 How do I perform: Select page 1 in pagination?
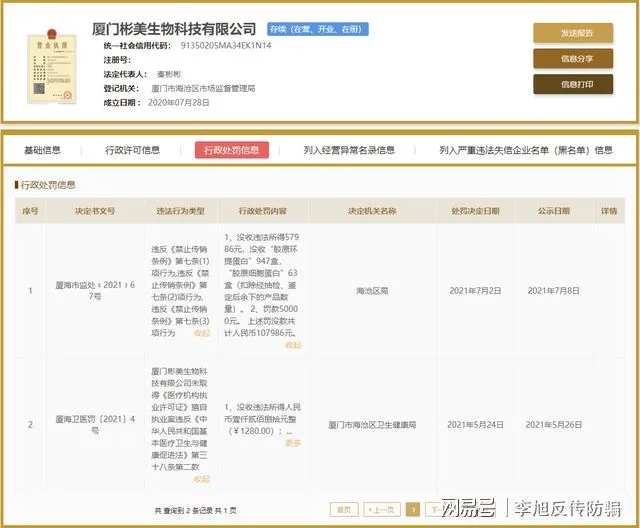click(x=413, y=510)
